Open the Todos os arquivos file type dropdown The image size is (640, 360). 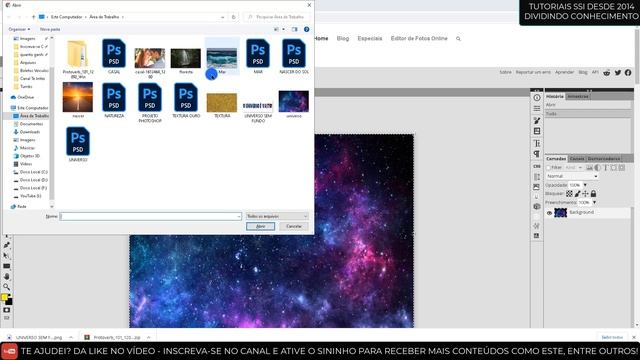click(x=277, y=216)
